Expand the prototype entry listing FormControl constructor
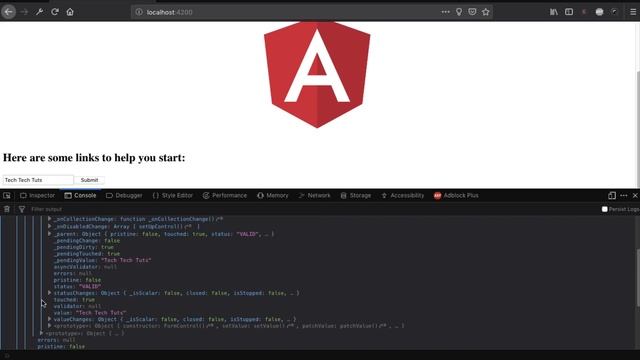The image size is (640, 360). [x=49, y=326]
